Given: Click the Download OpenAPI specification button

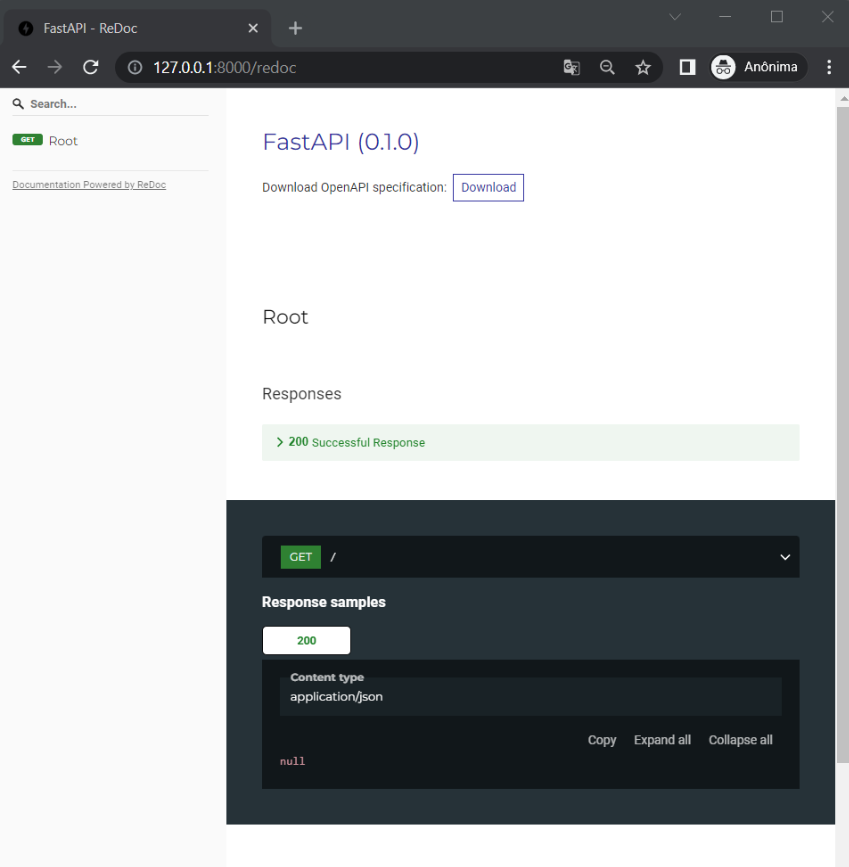Looking at the screenshot, I should point(488,187).
